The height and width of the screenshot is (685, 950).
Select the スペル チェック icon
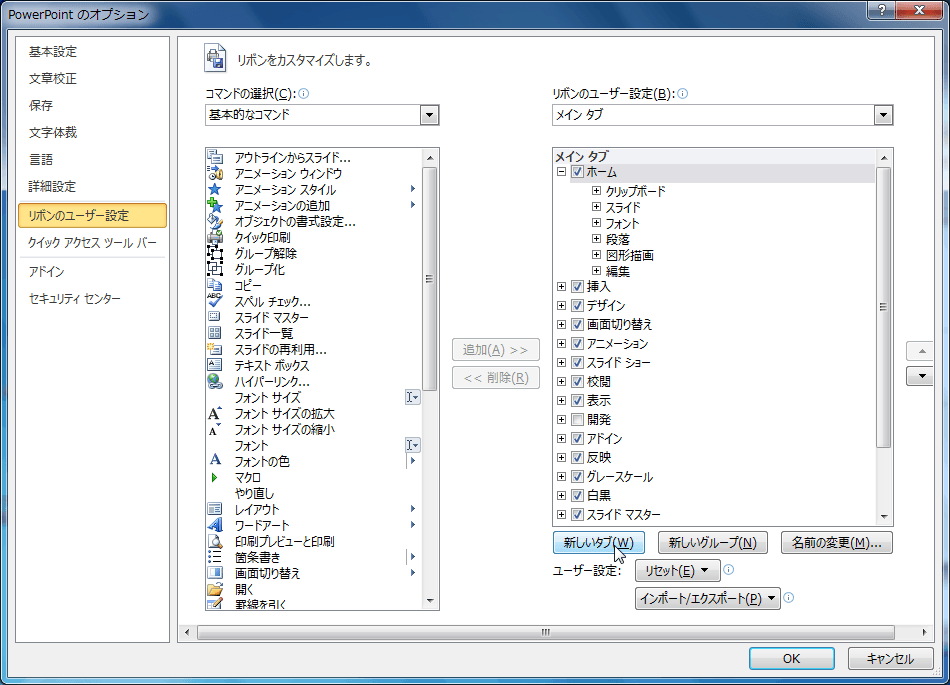click(215, 301)
